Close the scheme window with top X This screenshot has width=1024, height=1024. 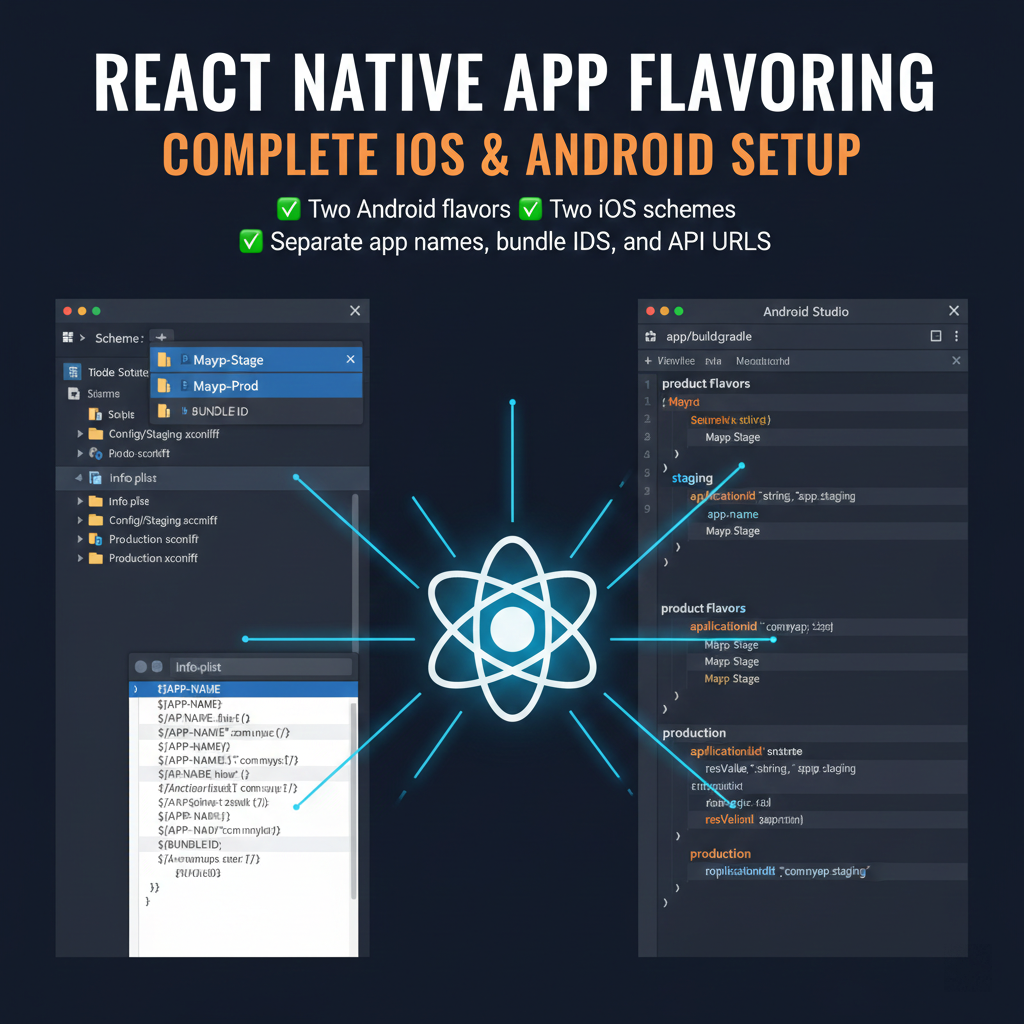tap(355, 310)
